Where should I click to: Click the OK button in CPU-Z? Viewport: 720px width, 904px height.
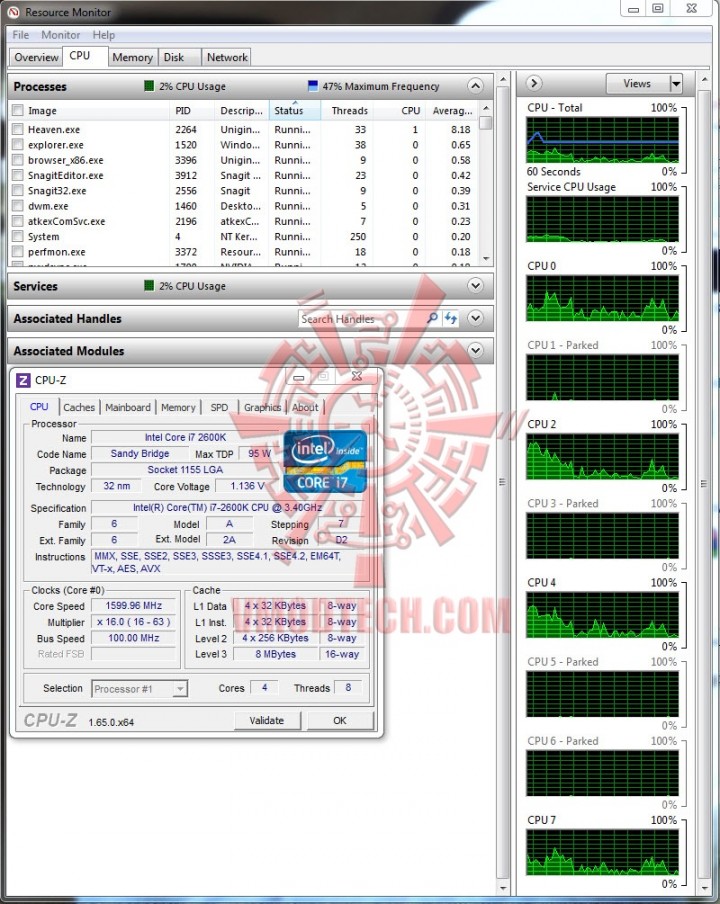tap(340, 720)
